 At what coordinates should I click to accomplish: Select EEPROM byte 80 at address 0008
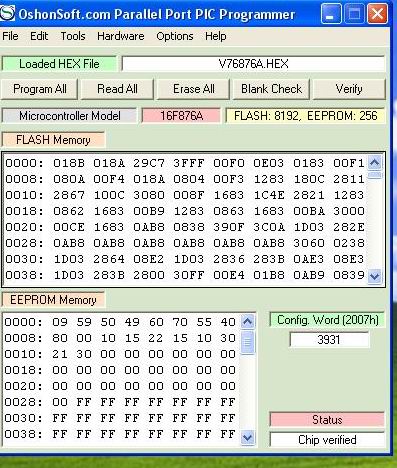click(x=60, y=338)
